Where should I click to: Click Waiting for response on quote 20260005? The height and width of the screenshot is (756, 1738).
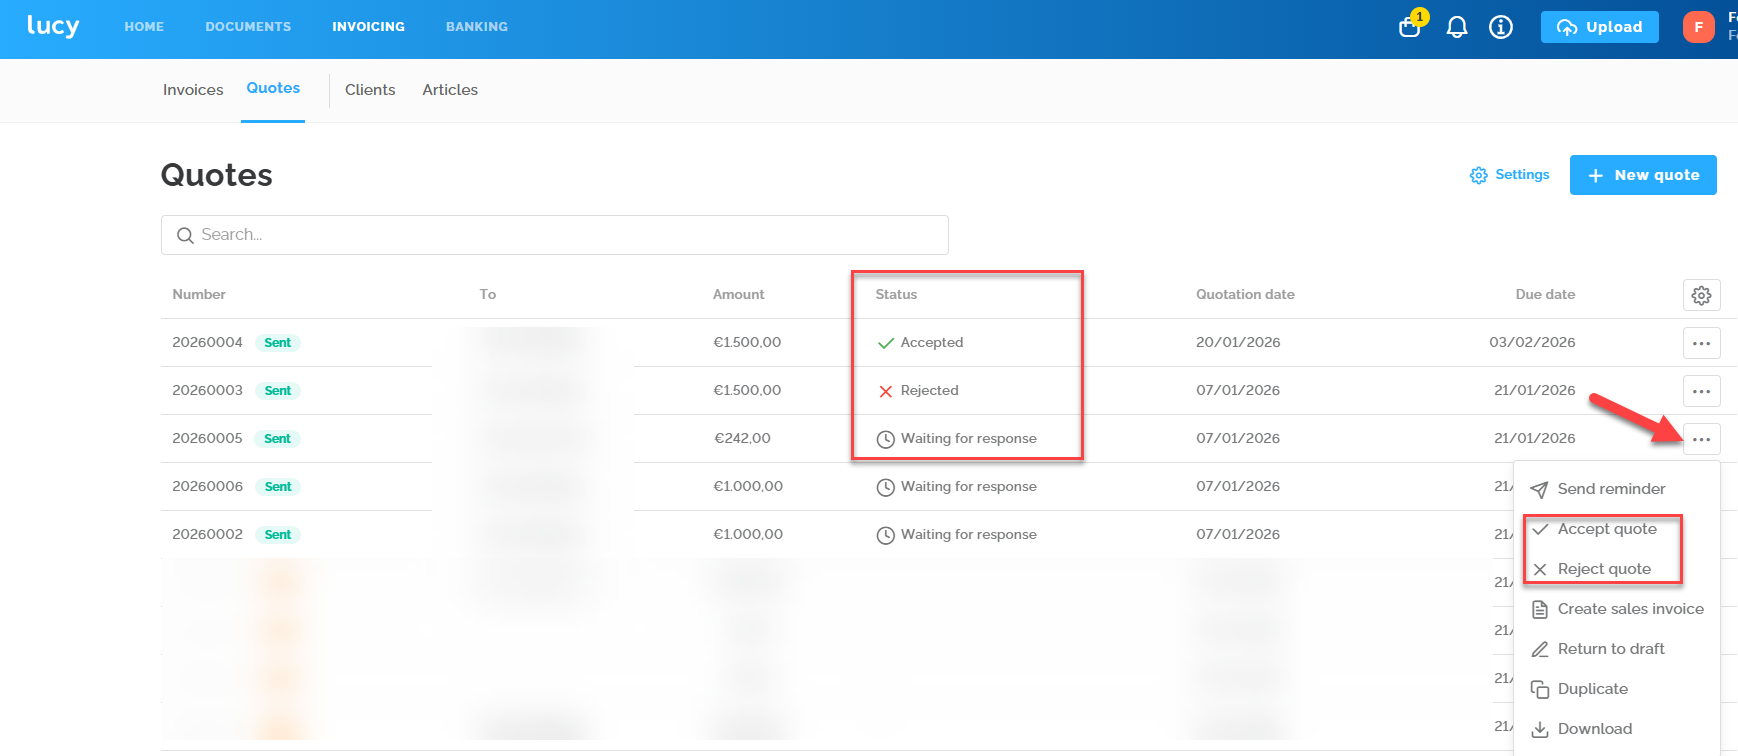click(x=957, y=439)
